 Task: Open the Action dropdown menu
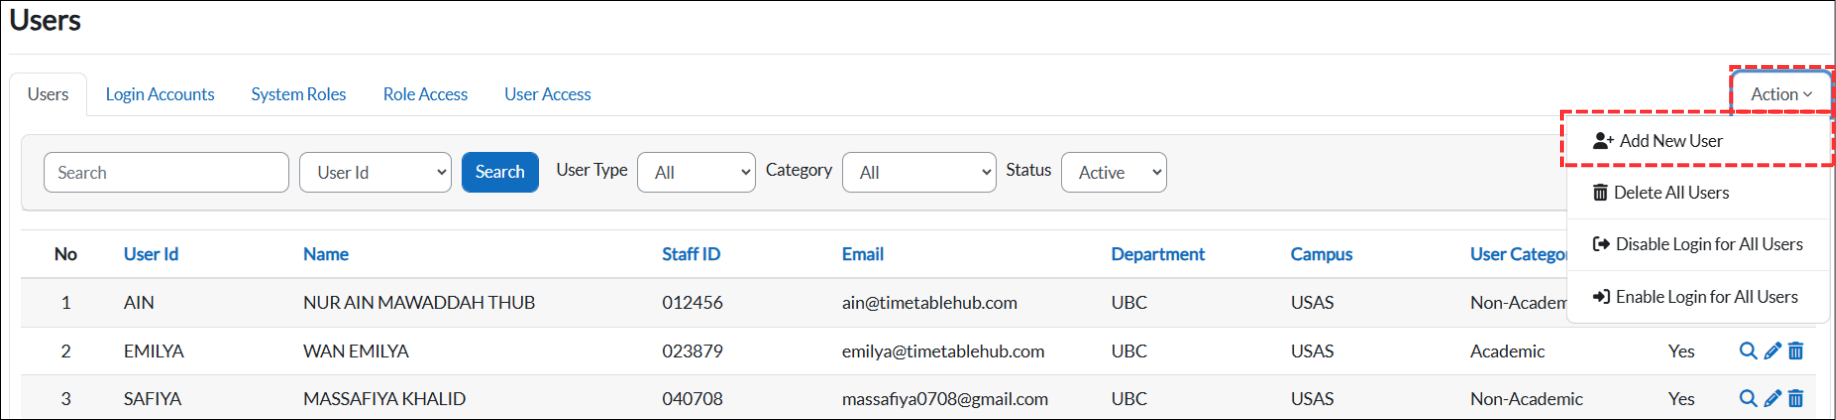coord(1781,94)
